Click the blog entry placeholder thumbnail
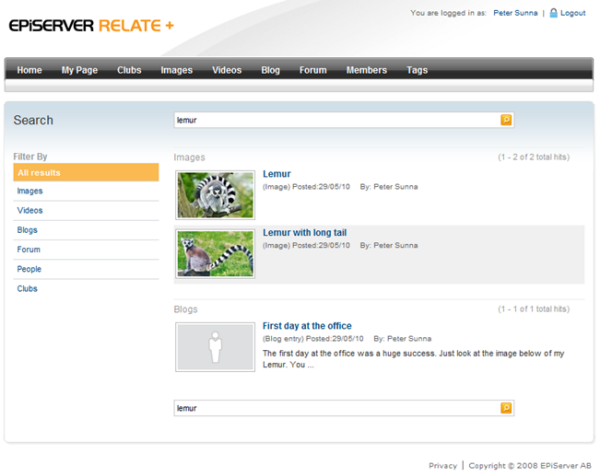The width and height of the screenshot is (600, 475). point(215,346)
